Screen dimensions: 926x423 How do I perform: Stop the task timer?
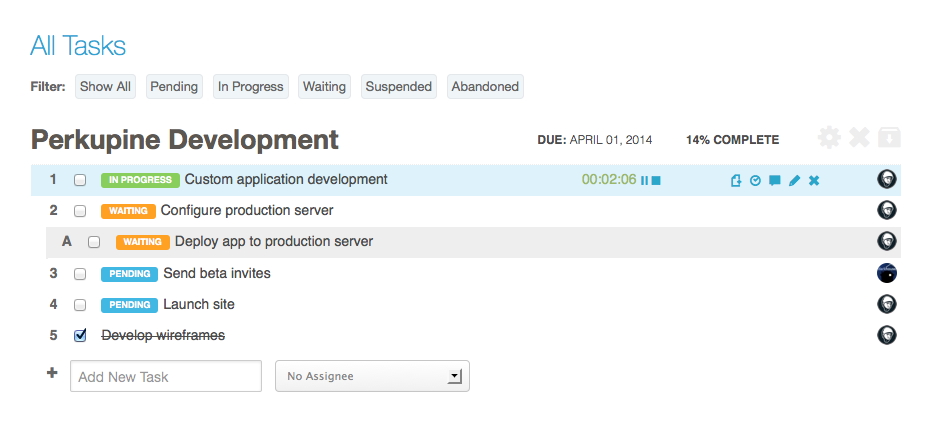[x=656, y=180]
